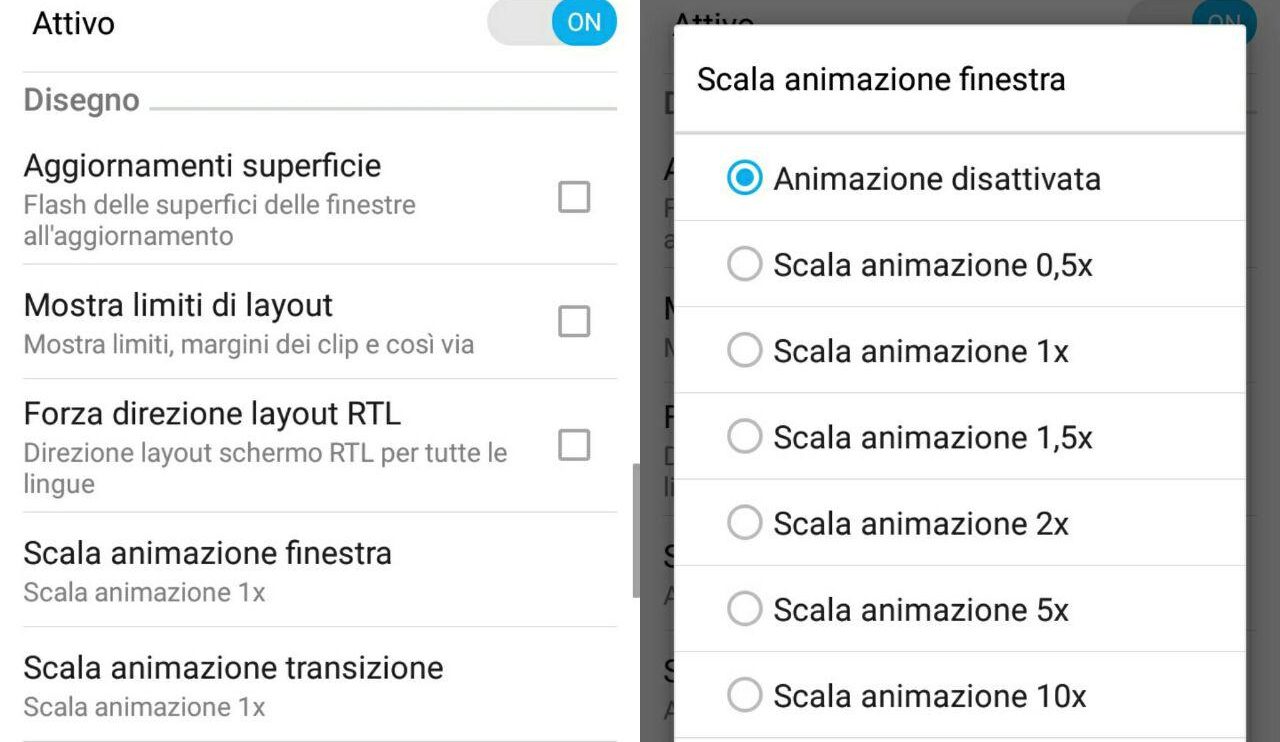Click the Aggiornamenti superficie title text
The image size is (1280, 742).
202,165
